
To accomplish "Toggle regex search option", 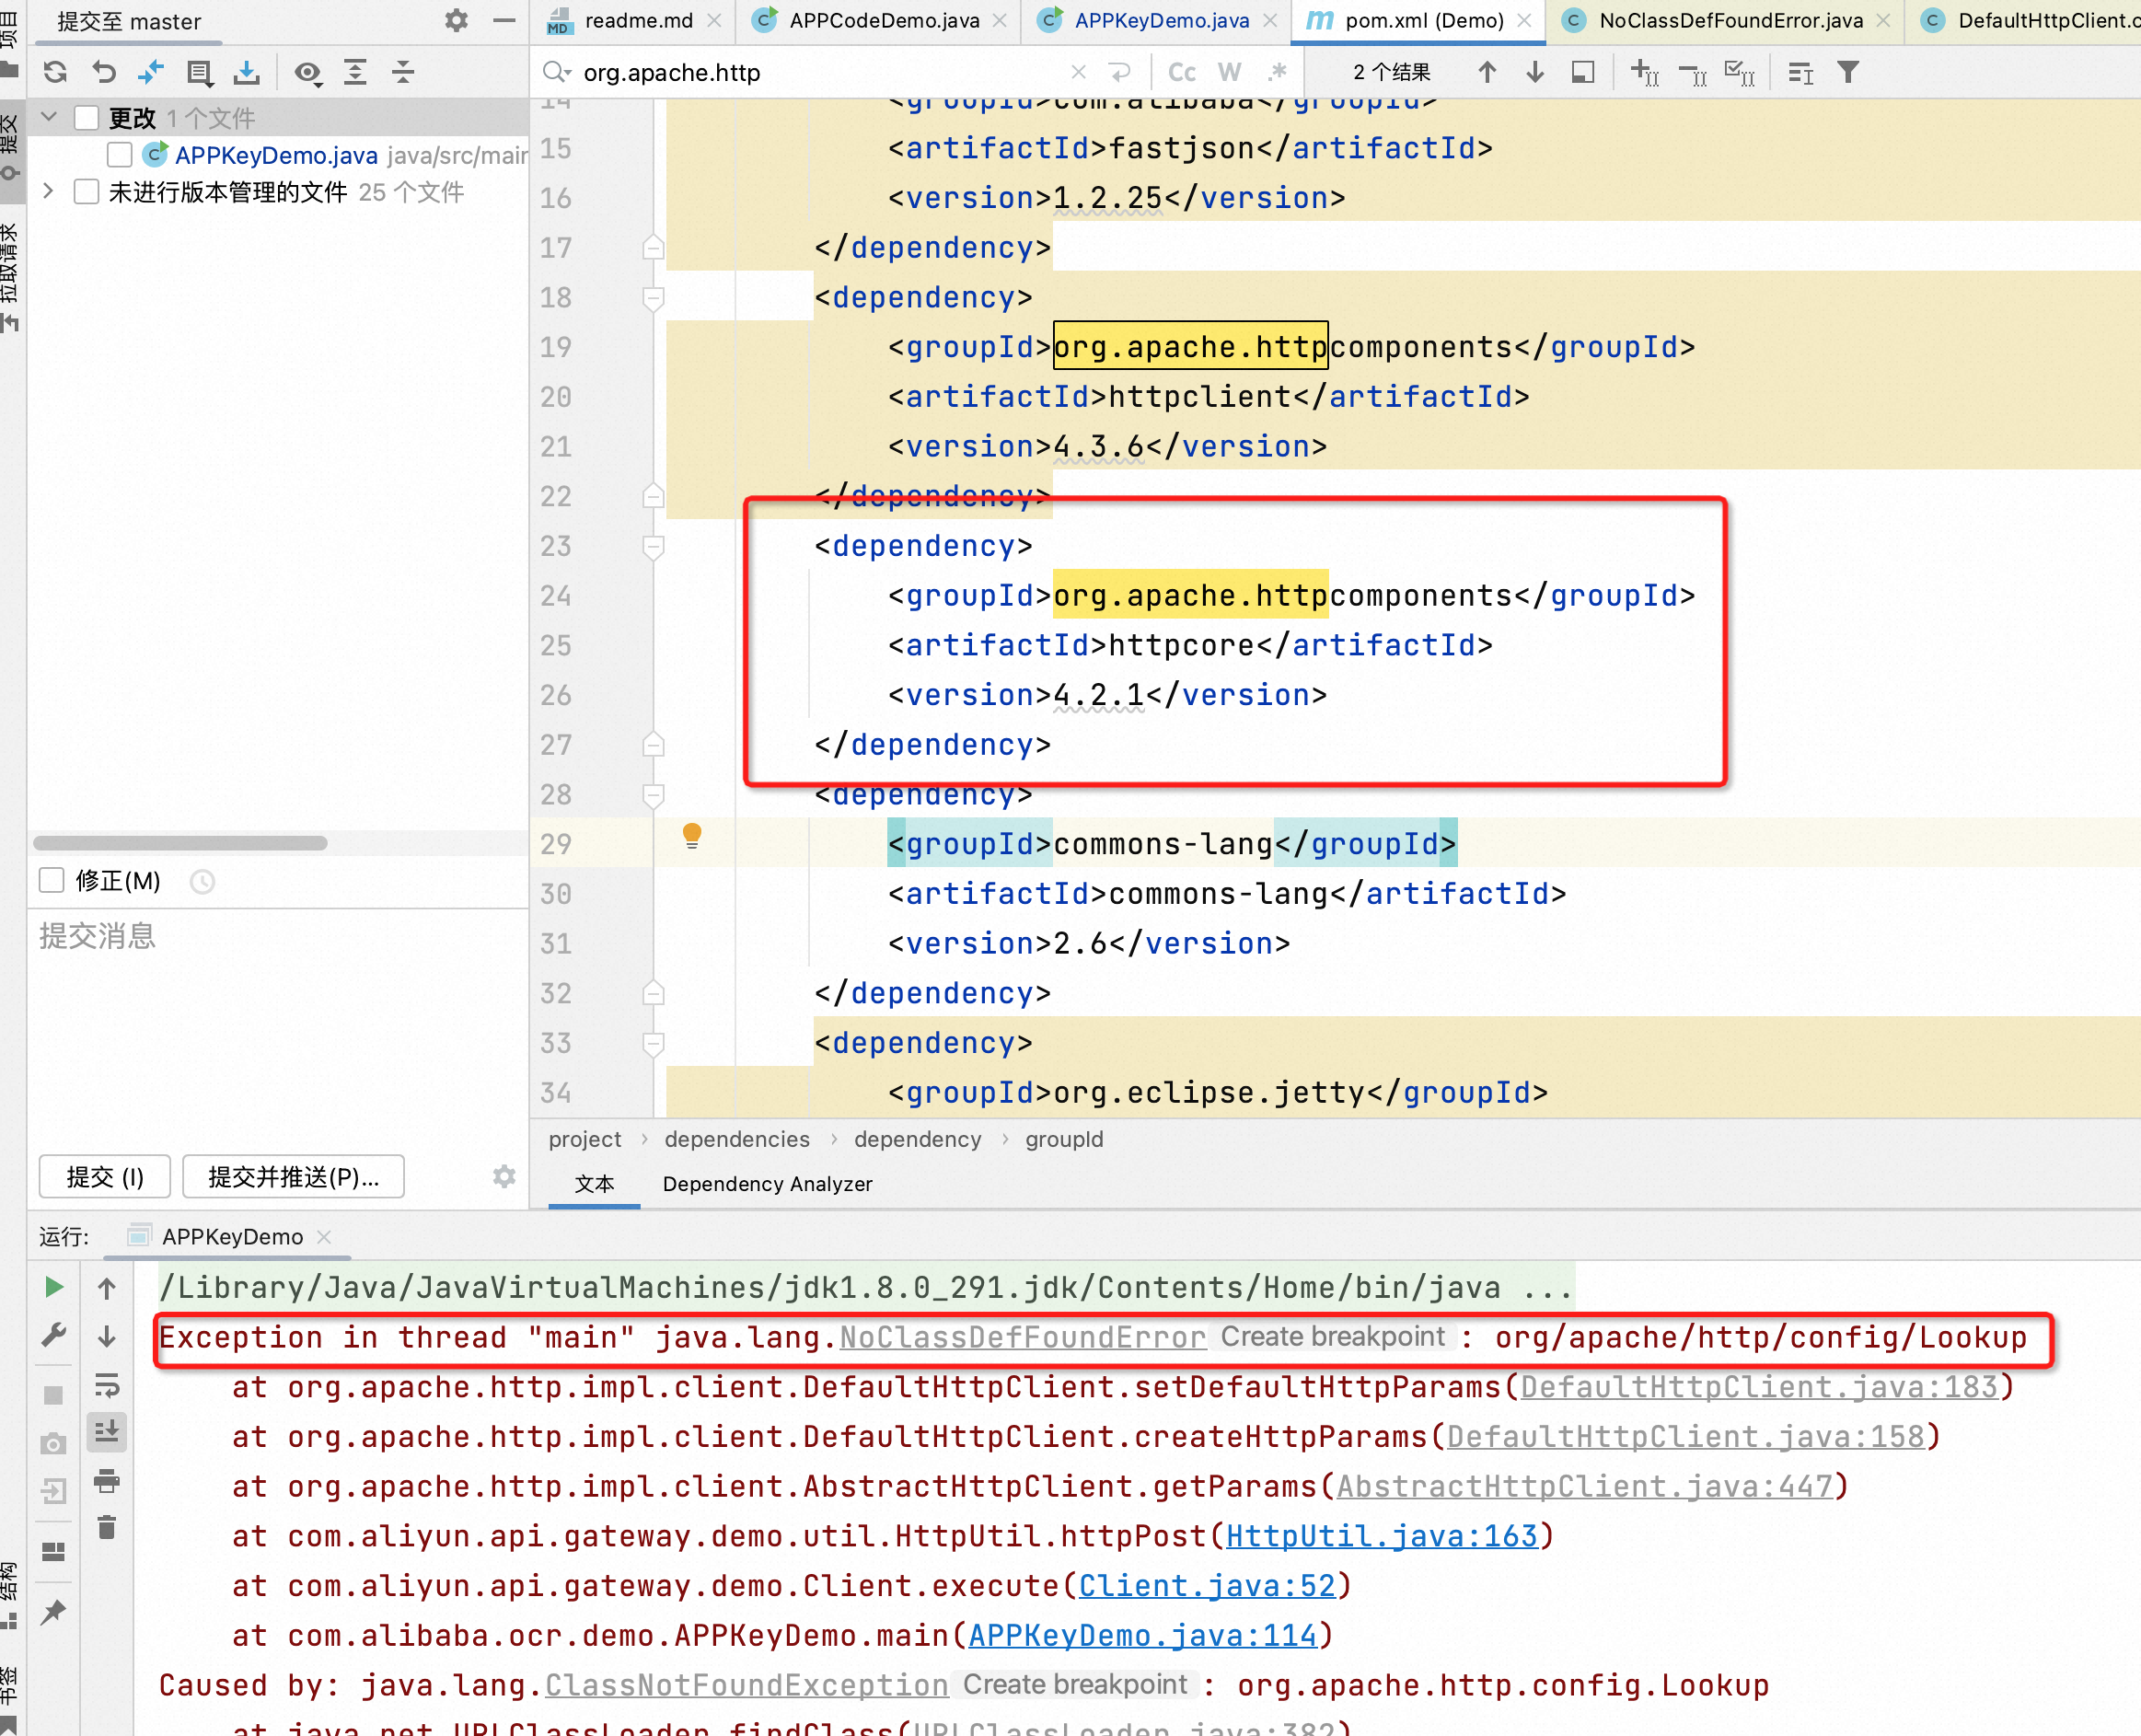I will point(1278,72).
